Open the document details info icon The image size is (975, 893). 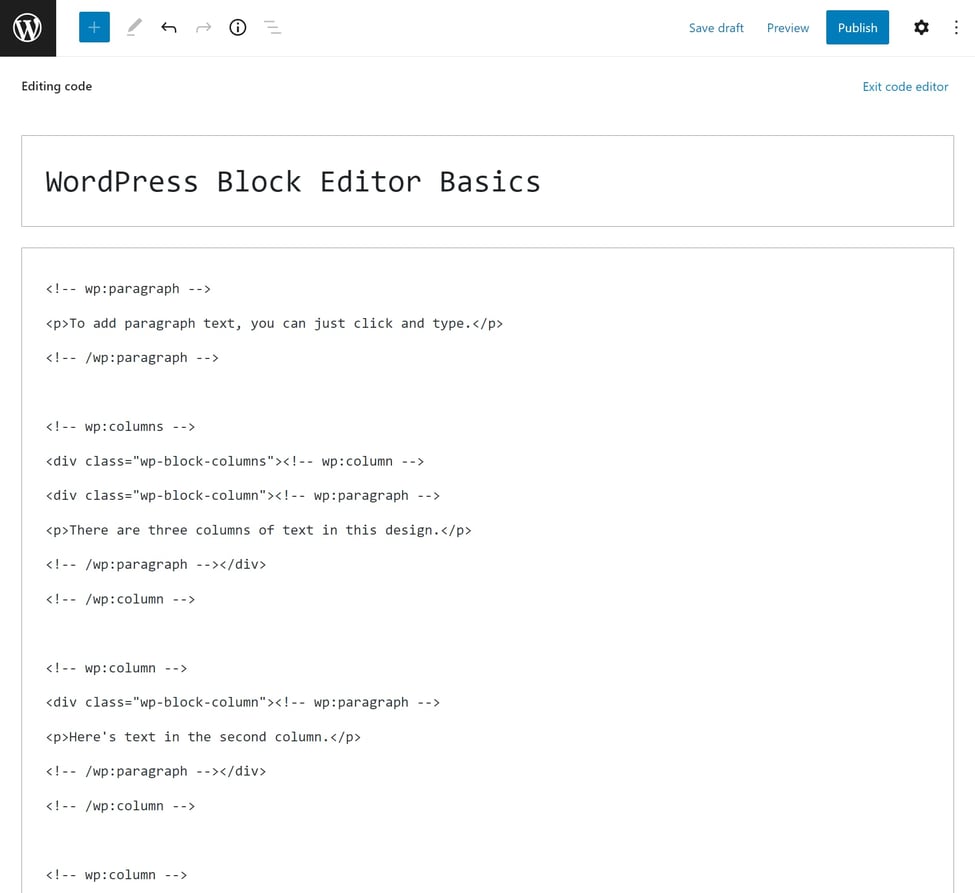(x=238, y=27)
